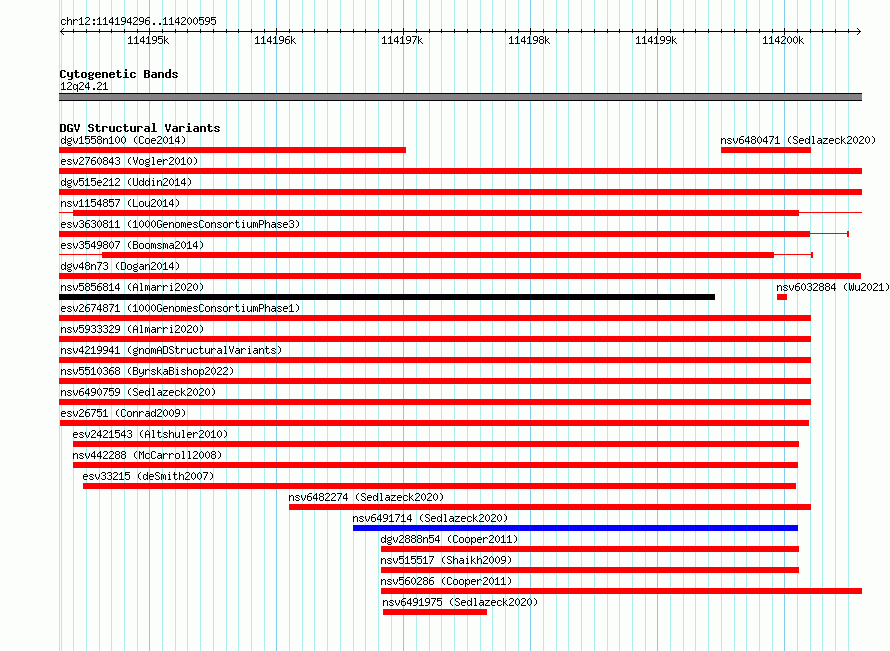
Task: Click the Cytogenetic Bands track title
Action: (x=119, y=74)
